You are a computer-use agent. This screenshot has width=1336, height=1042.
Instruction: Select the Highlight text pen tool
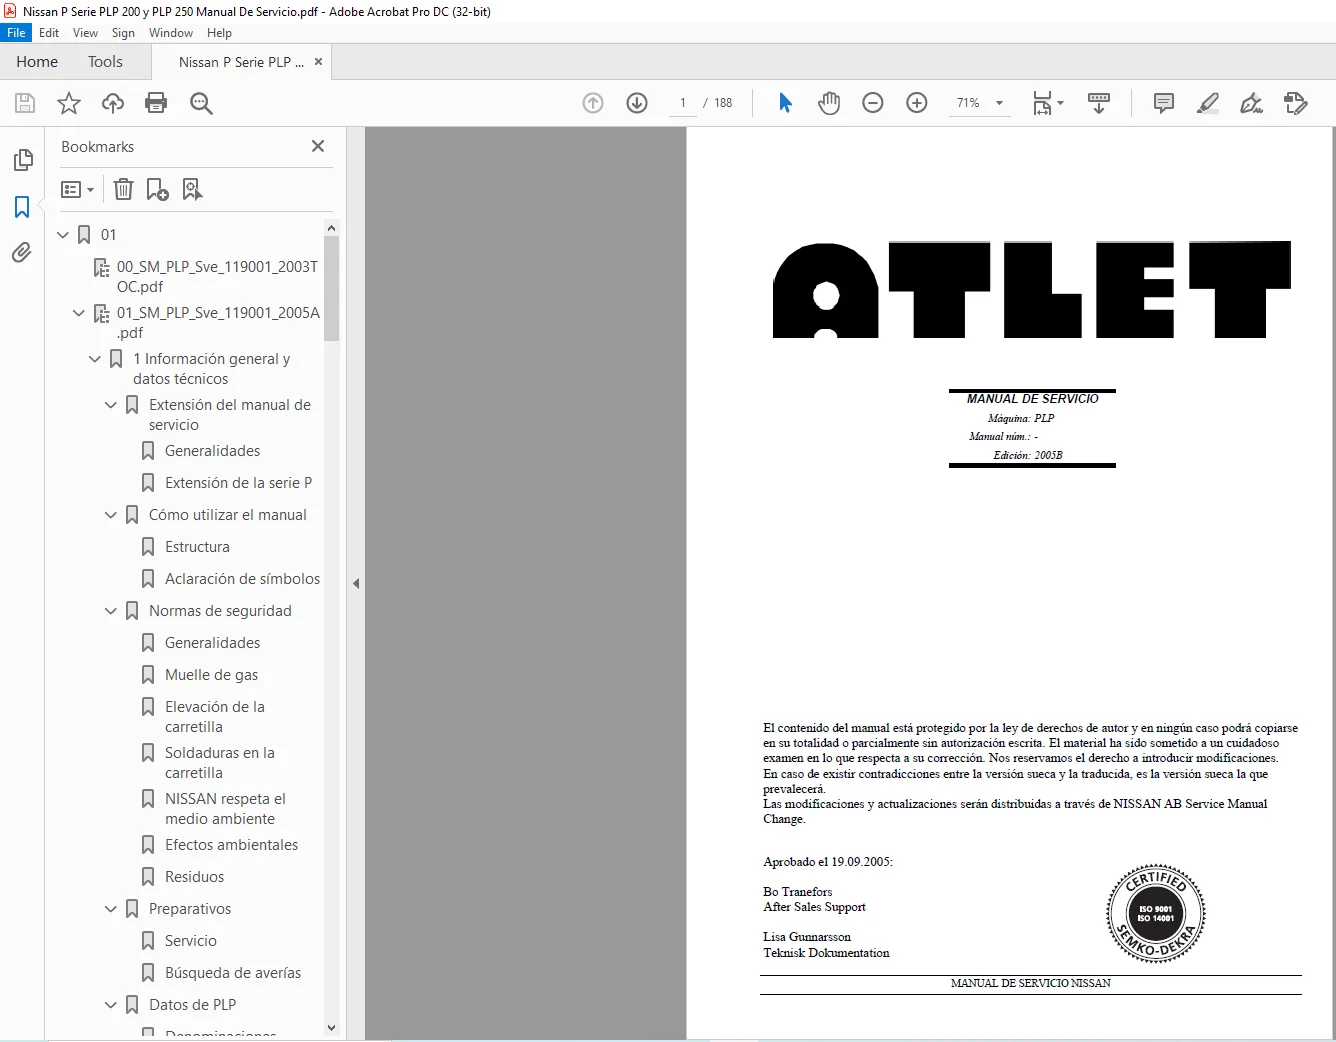click(x=1208, y=103)
